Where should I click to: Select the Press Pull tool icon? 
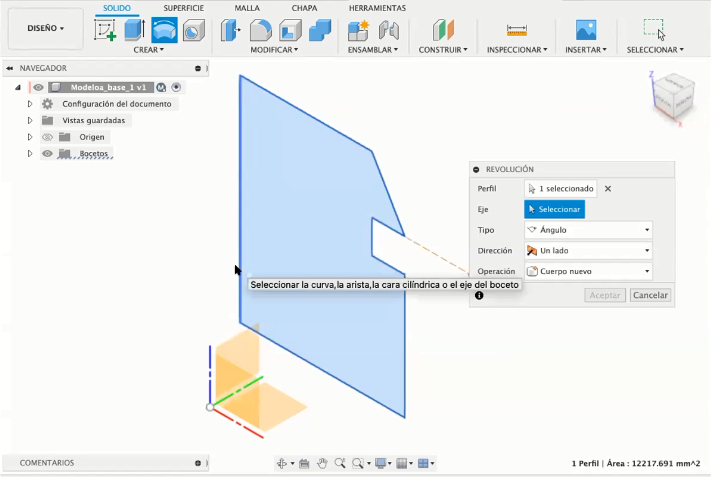(230, 30)
